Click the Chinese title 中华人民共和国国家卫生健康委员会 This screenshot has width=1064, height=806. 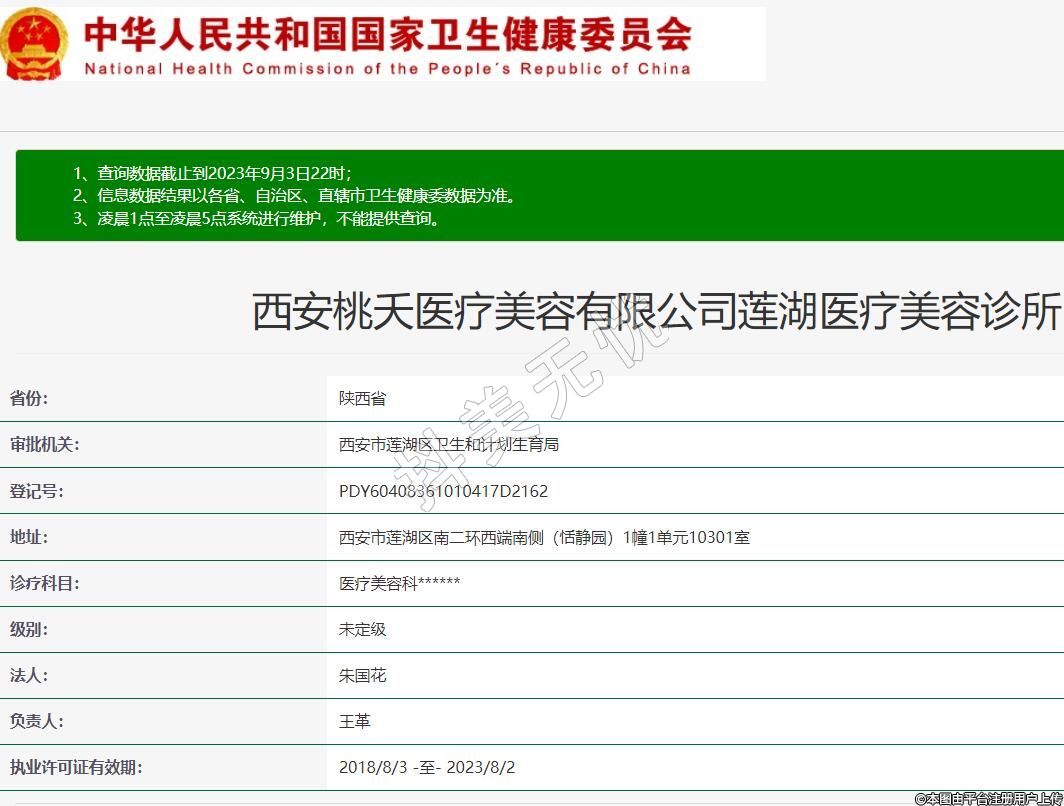pos(387,34)
